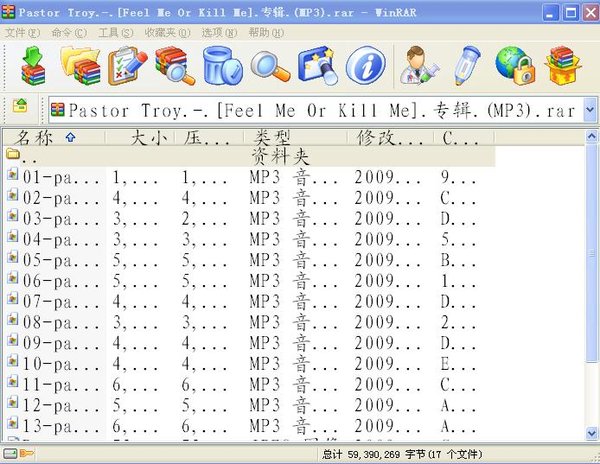Select file 13-pa... in list

click(61, 426)
